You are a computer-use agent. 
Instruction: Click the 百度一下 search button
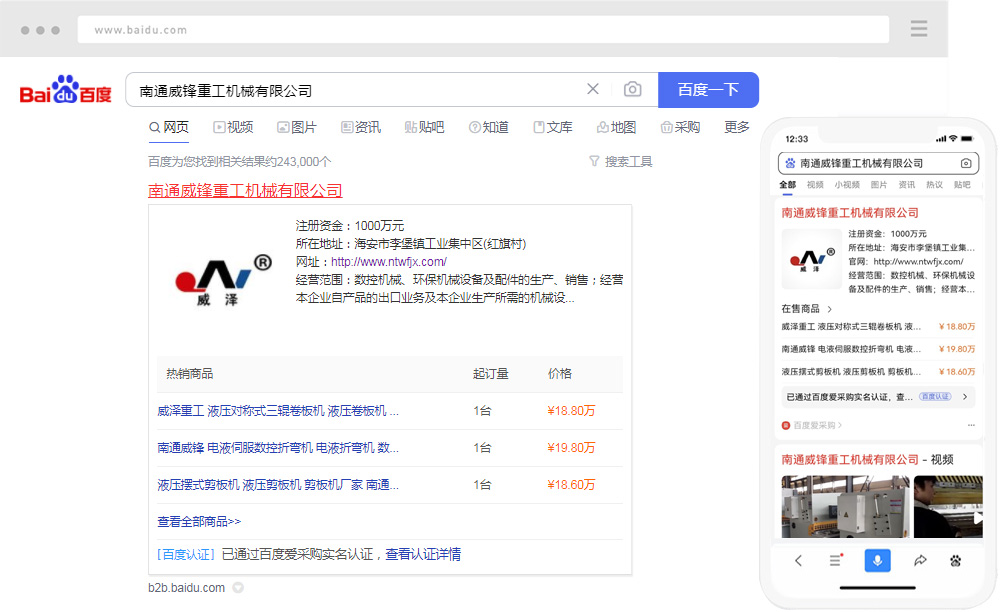click(708, 90)
